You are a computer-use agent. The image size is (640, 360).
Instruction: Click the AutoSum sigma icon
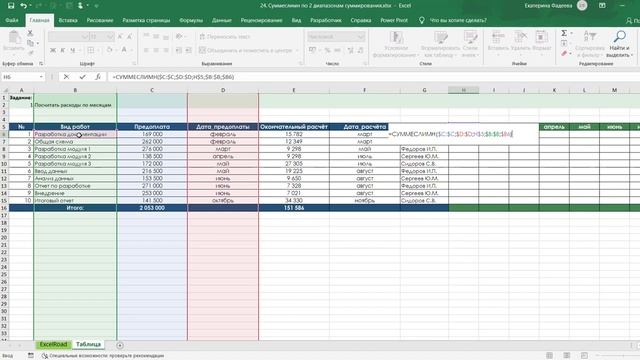point(564,33)
